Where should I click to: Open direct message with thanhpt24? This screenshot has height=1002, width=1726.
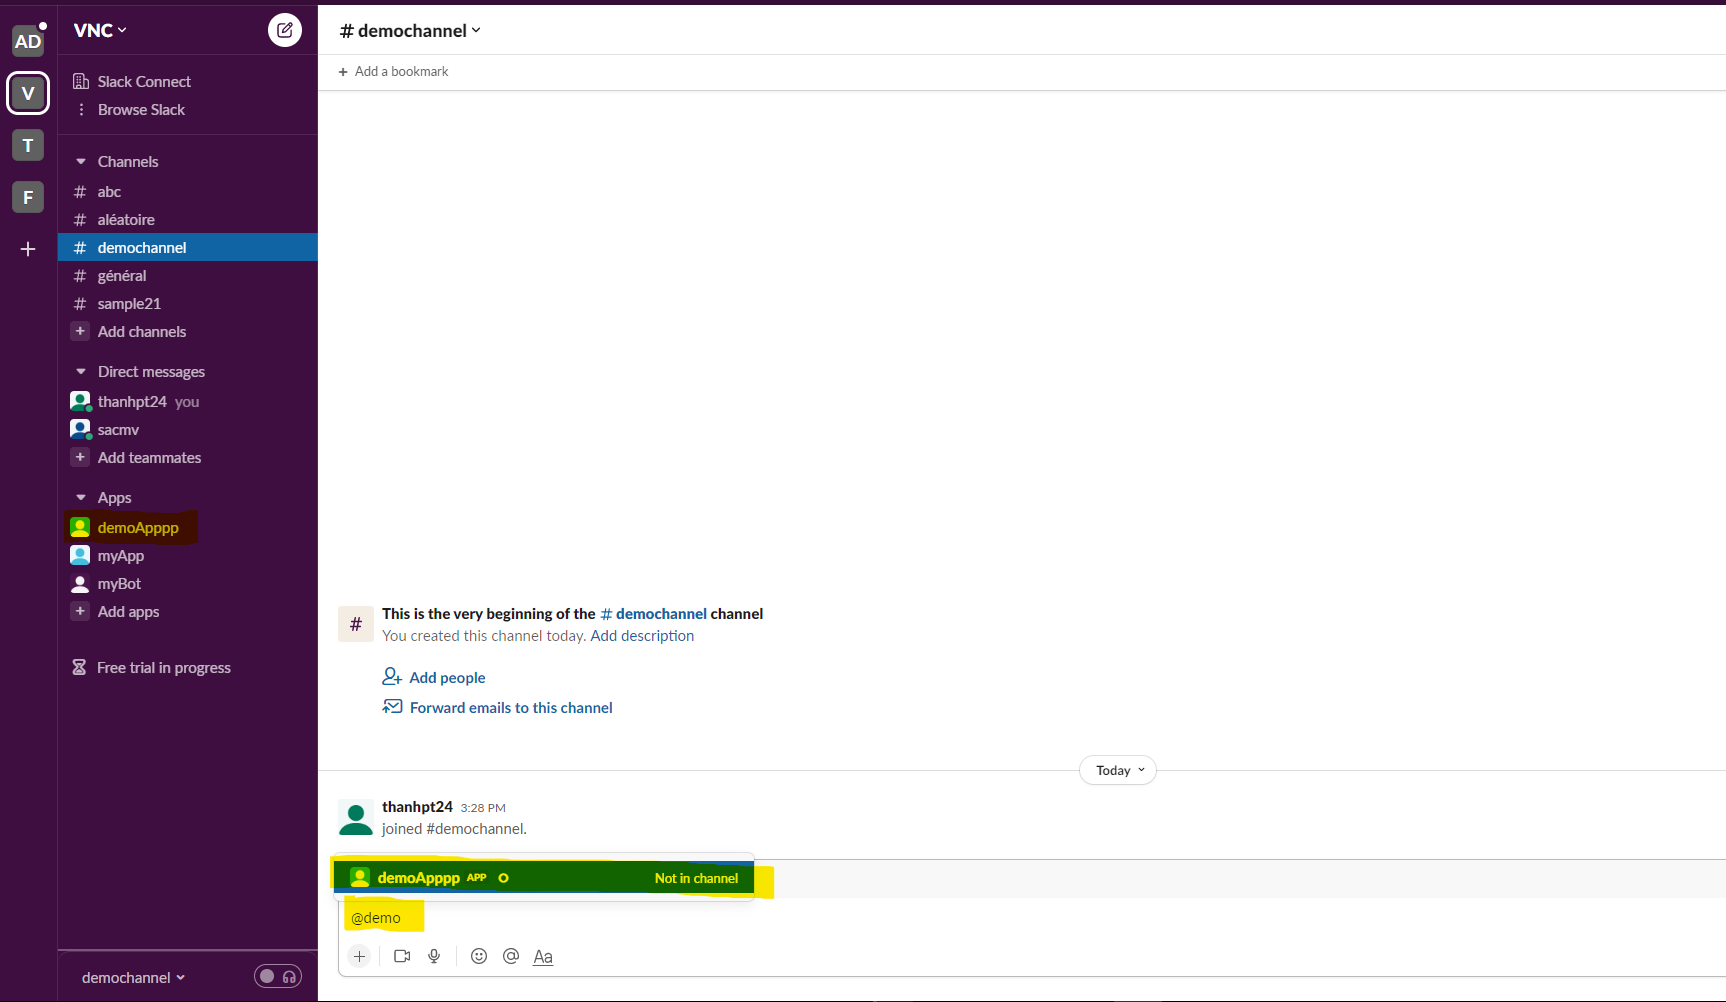pyautogui.click(x=188, y=401)
